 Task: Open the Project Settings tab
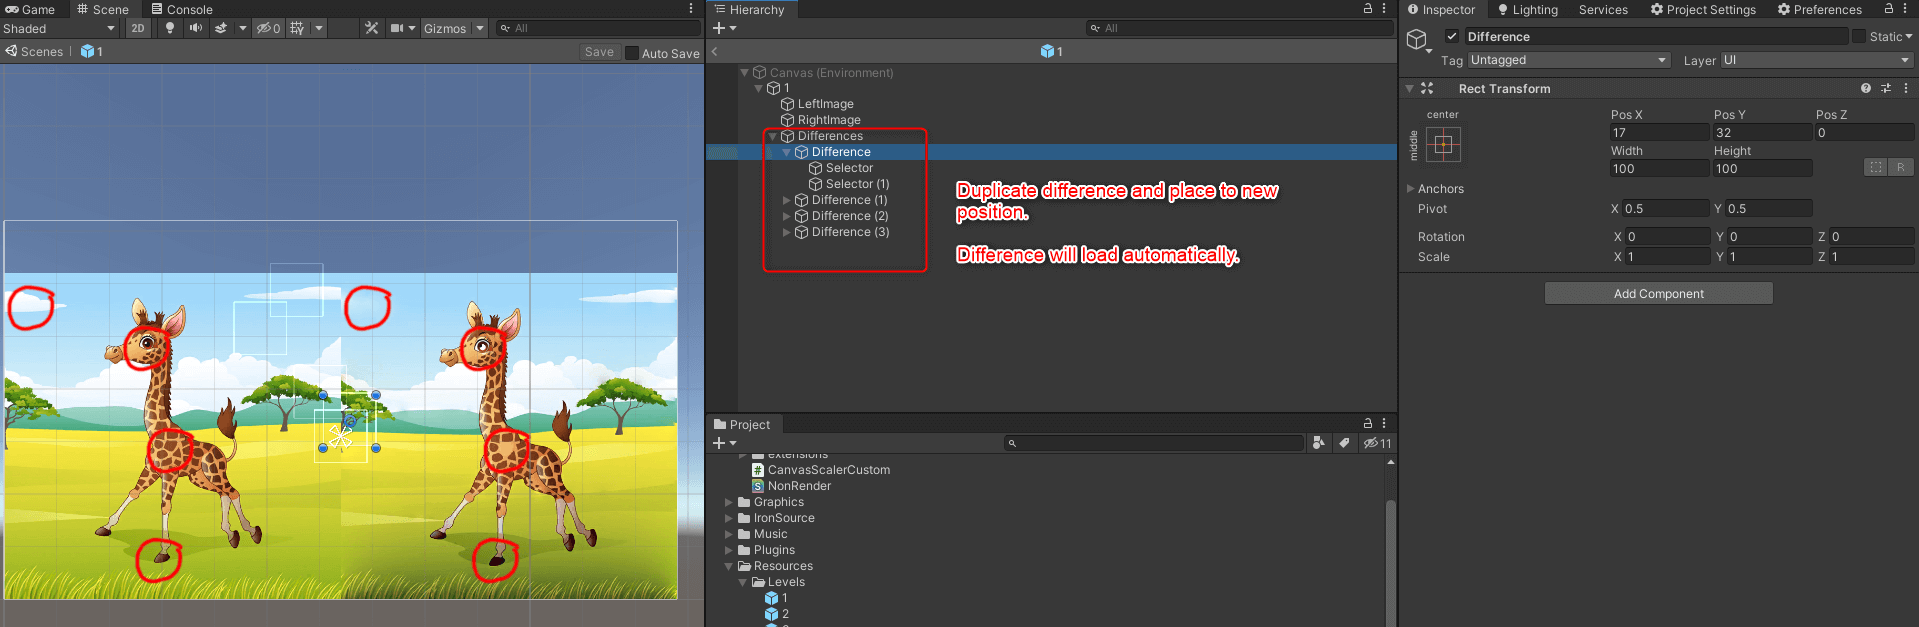[1703, 9]
